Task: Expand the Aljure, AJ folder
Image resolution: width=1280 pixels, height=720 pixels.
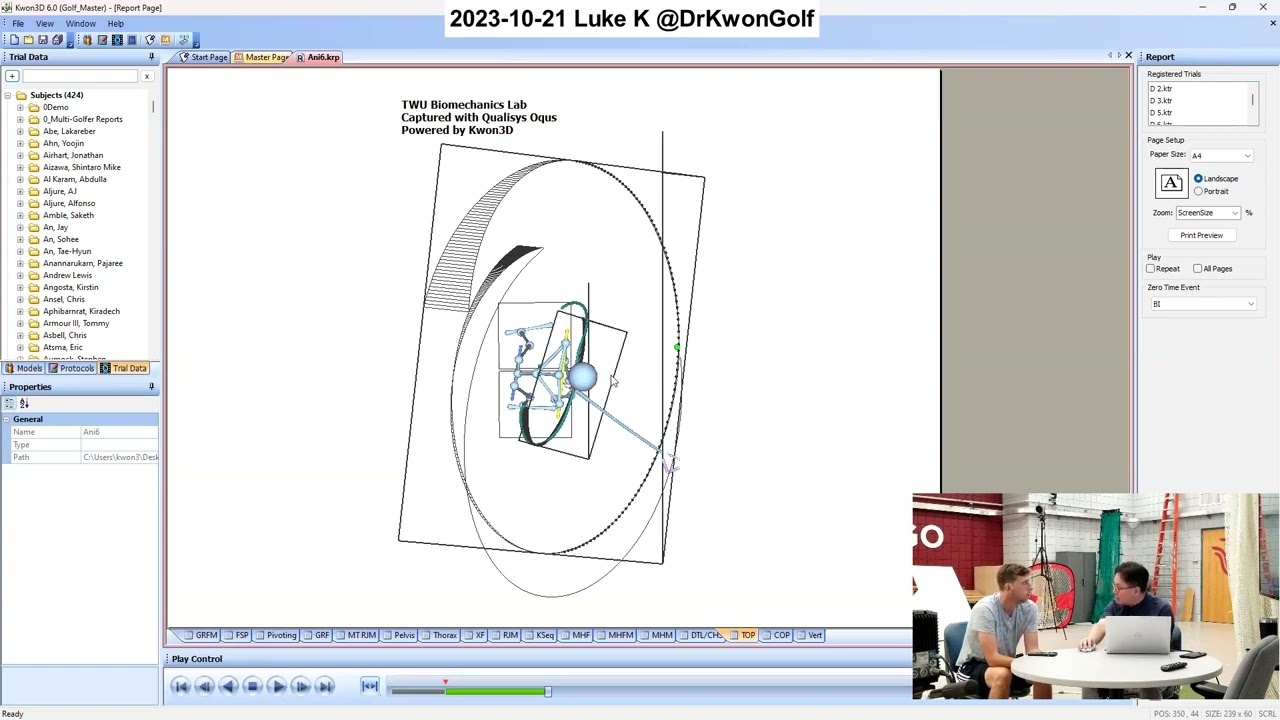Action: pyautogui.click(x=20, y=191)
